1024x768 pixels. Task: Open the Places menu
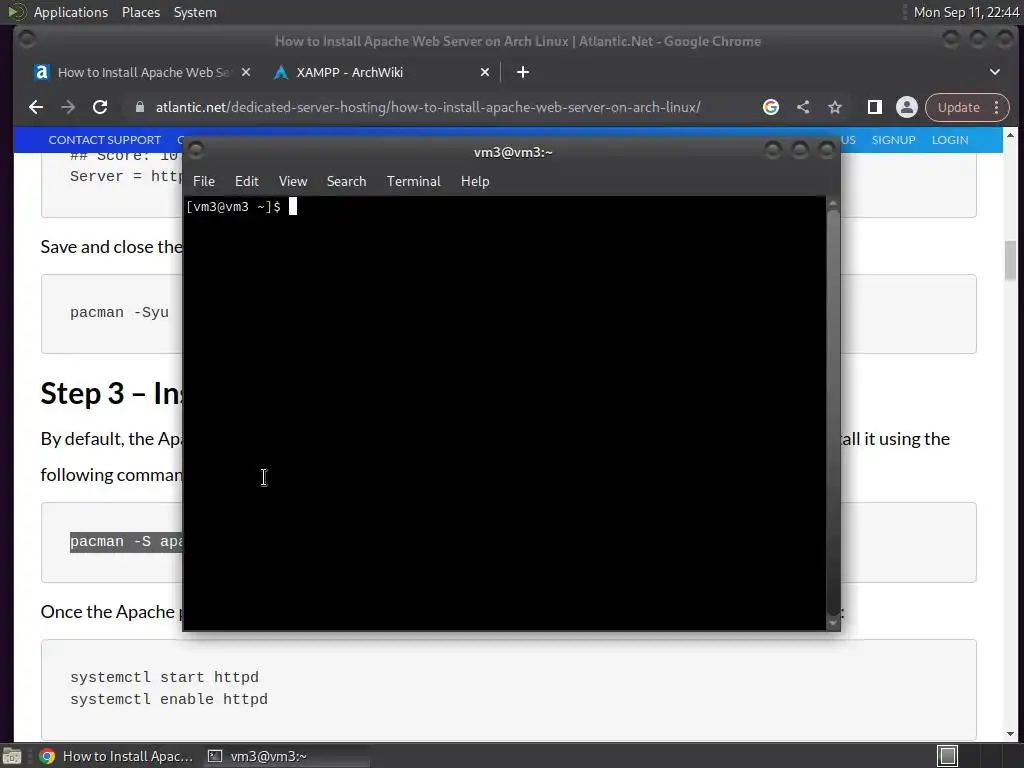140,12
